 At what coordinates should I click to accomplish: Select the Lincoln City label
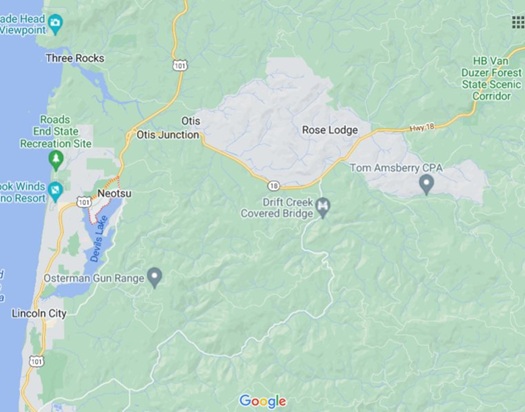click(39, 314)
